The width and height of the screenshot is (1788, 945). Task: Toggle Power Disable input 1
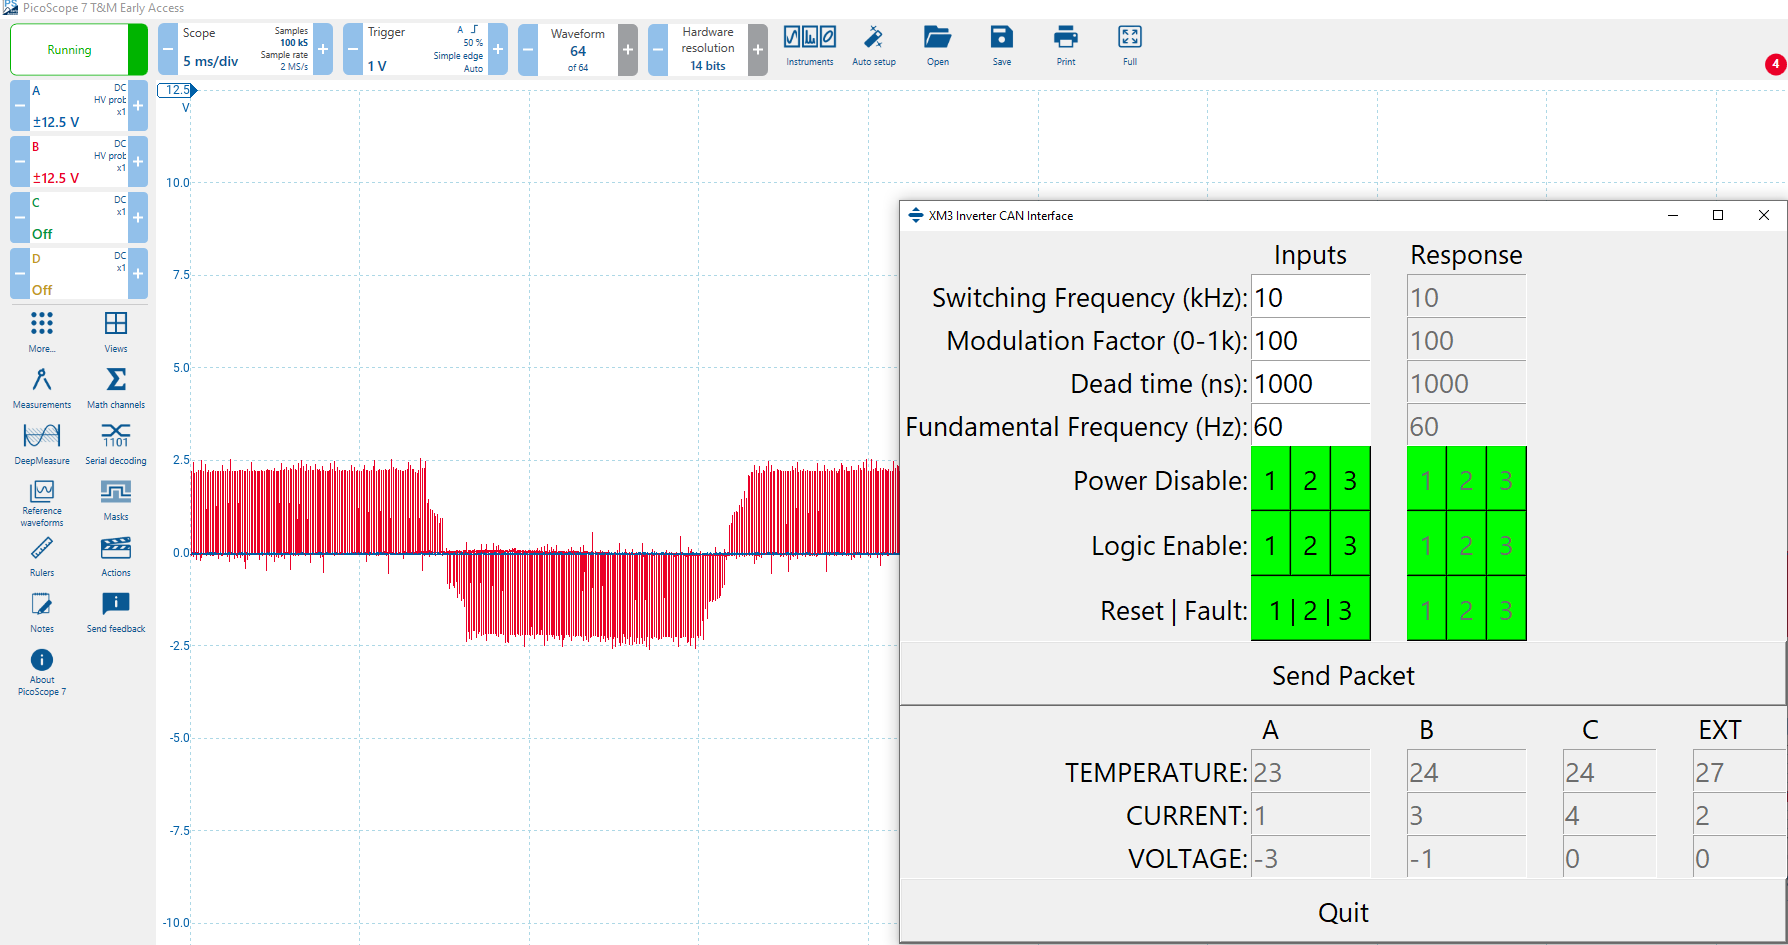point(1270,480)
